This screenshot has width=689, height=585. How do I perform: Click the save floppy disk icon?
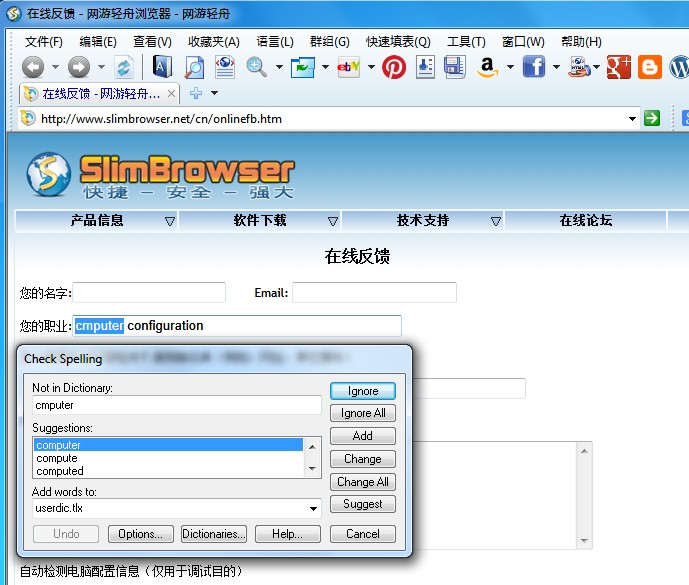[455, 67]
